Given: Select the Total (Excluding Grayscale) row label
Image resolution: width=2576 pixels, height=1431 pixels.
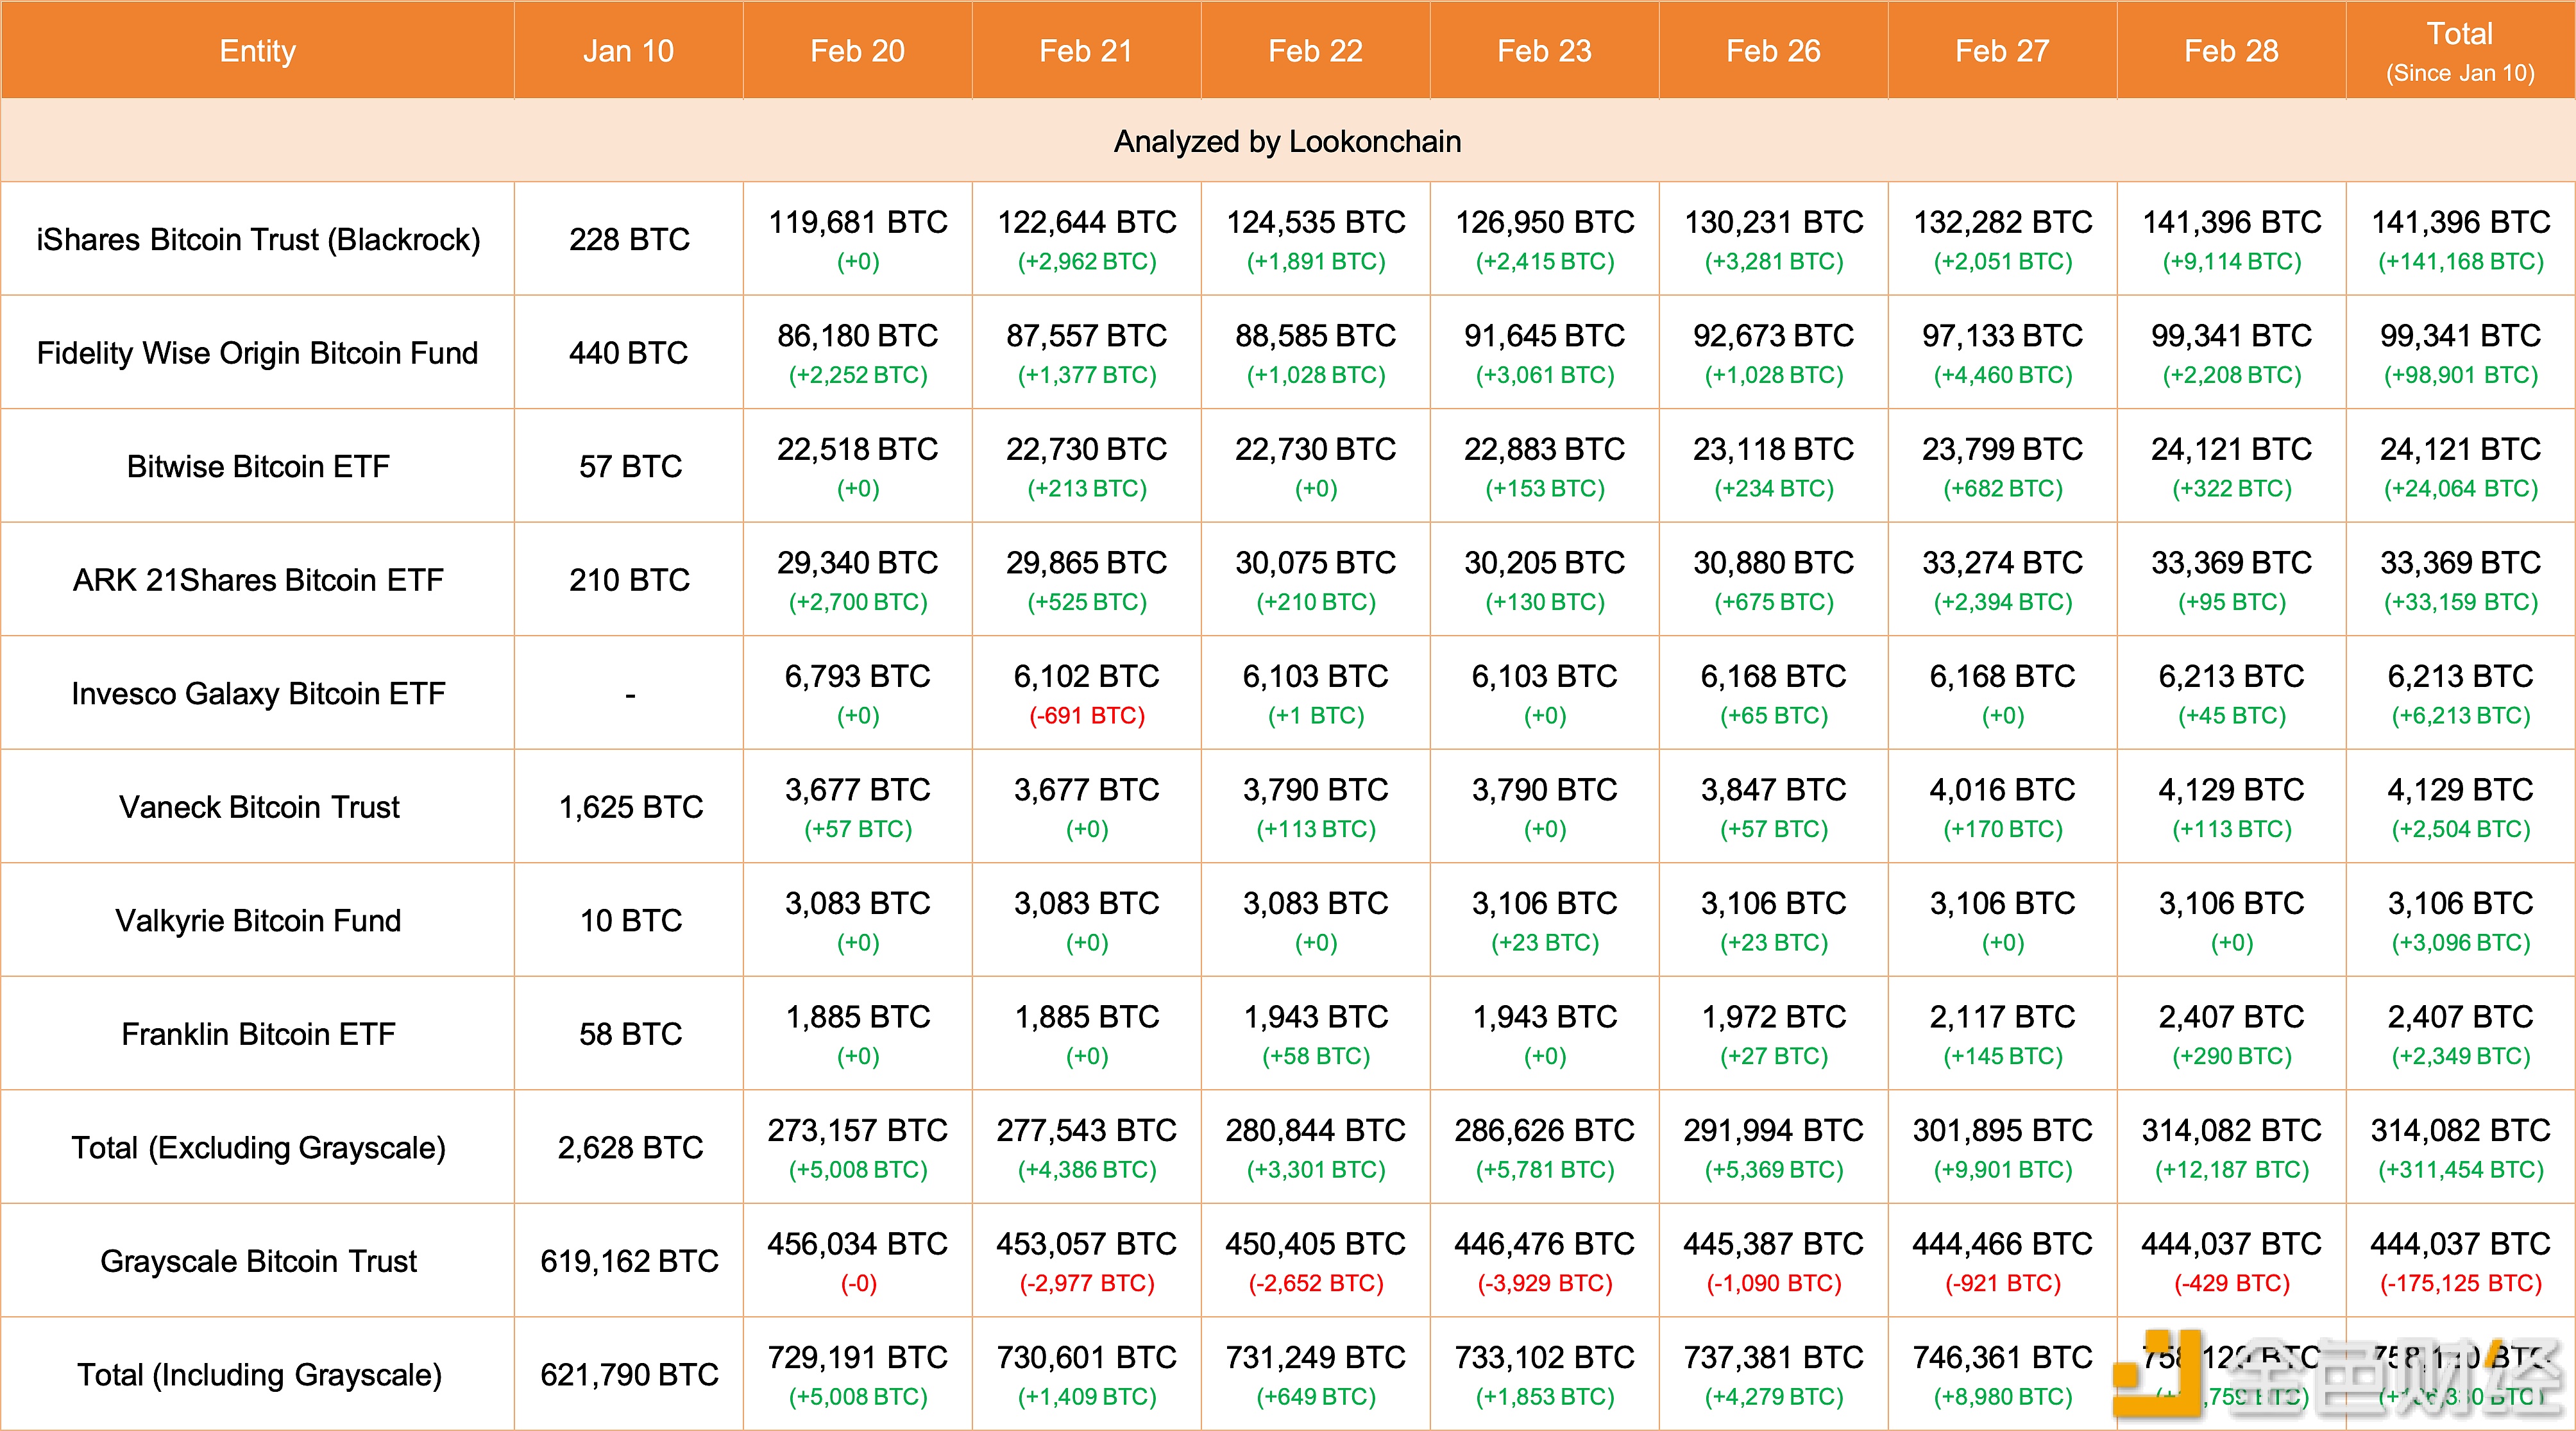Looking at the screenshot, I should tap(258, 1148).
